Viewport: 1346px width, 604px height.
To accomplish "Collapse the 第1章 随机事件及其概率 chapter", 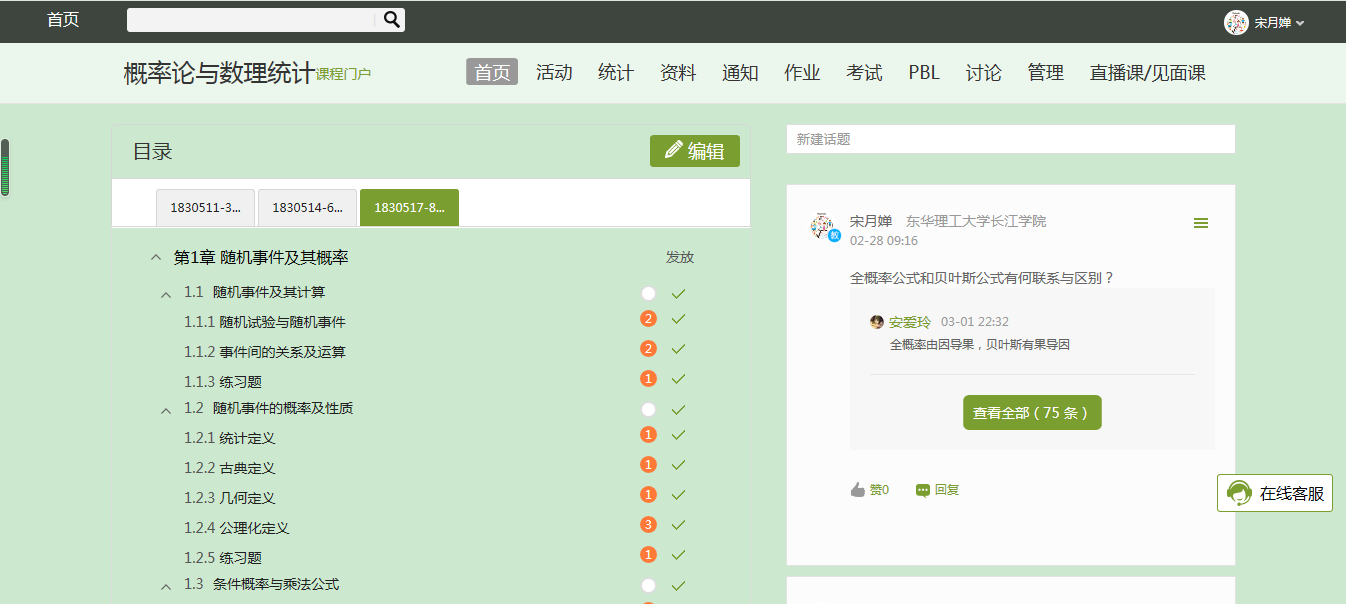I will pos(155,258).
